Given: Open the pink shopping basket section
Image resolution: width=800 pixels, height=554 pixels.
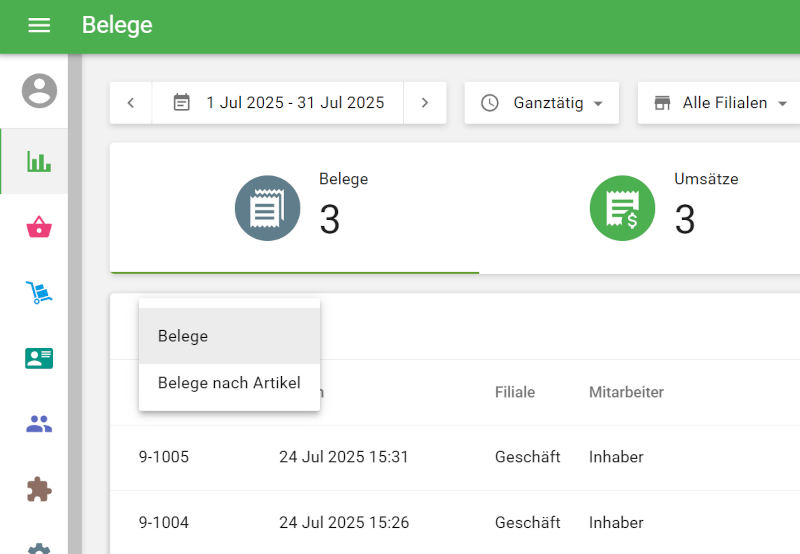Looking at the screenshot, I should 39,228.
